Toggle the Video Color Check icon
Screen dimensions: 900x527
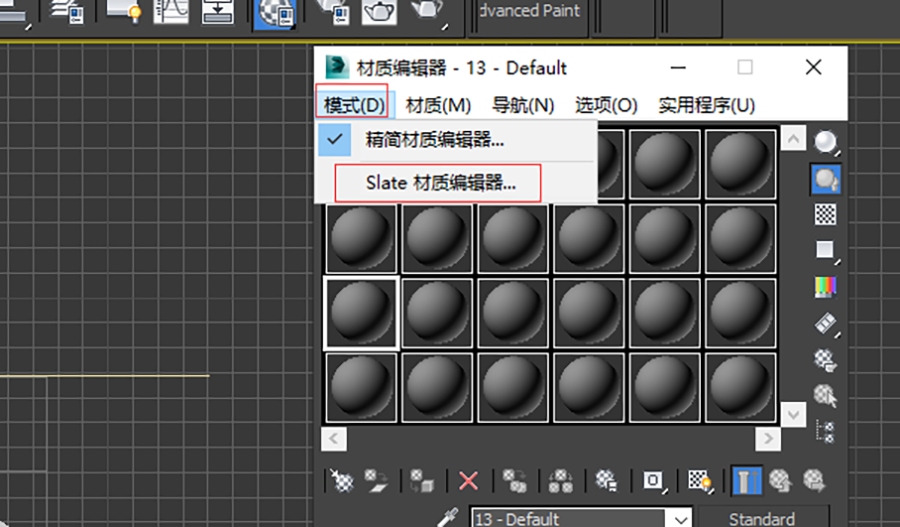coord(825,286)
